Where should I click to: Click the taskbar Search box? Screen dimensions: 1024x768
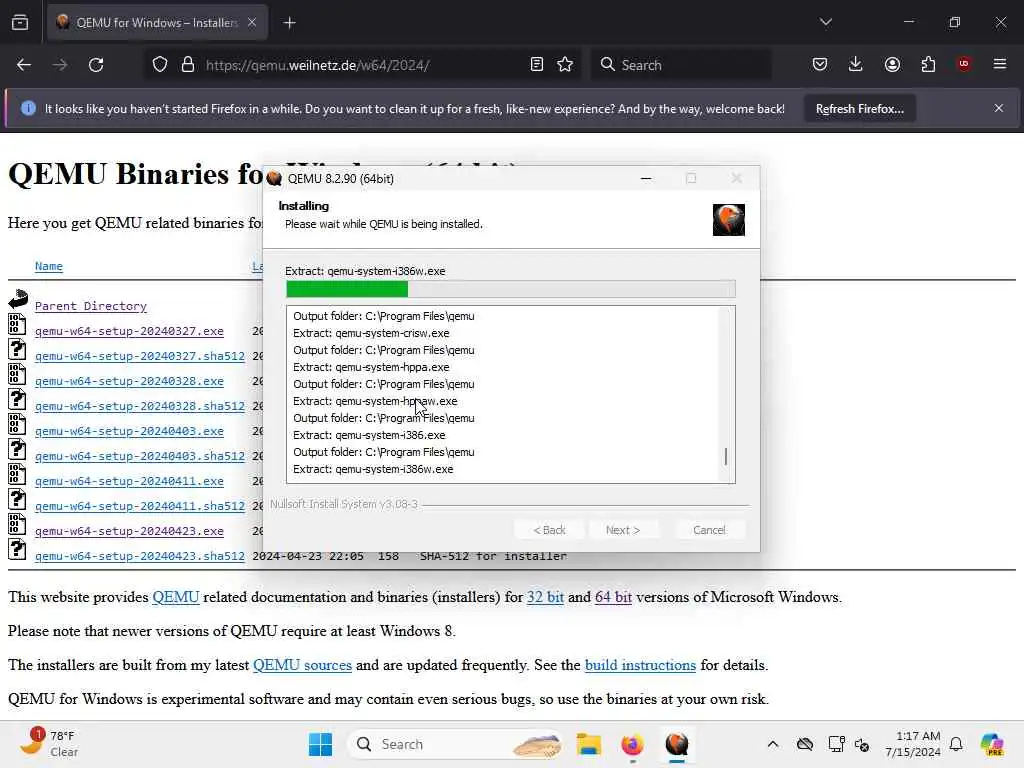(x=457, y=744)
